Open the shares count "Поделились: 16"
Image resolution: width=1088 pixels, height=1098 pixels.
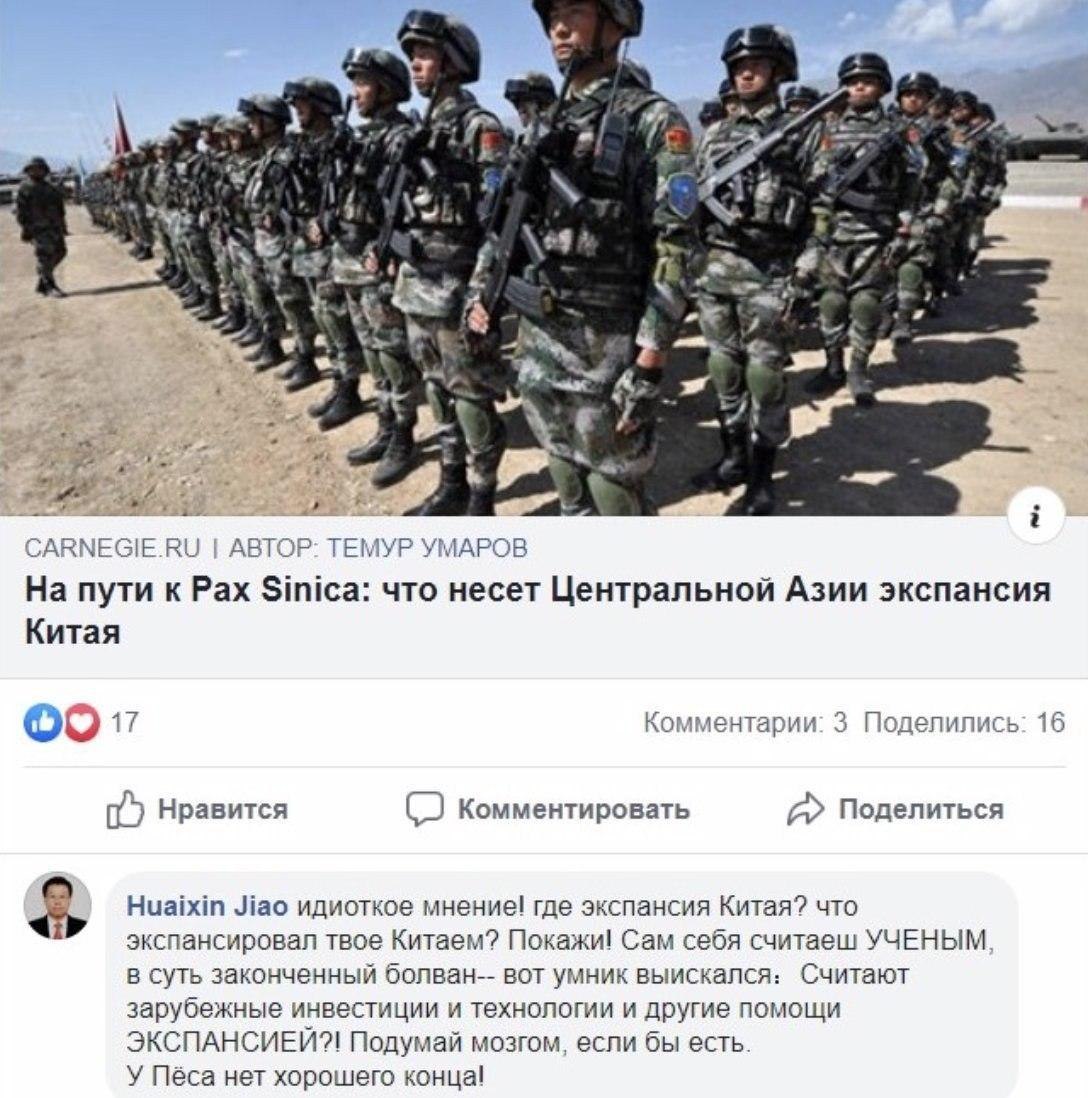(x=964, y=723)
